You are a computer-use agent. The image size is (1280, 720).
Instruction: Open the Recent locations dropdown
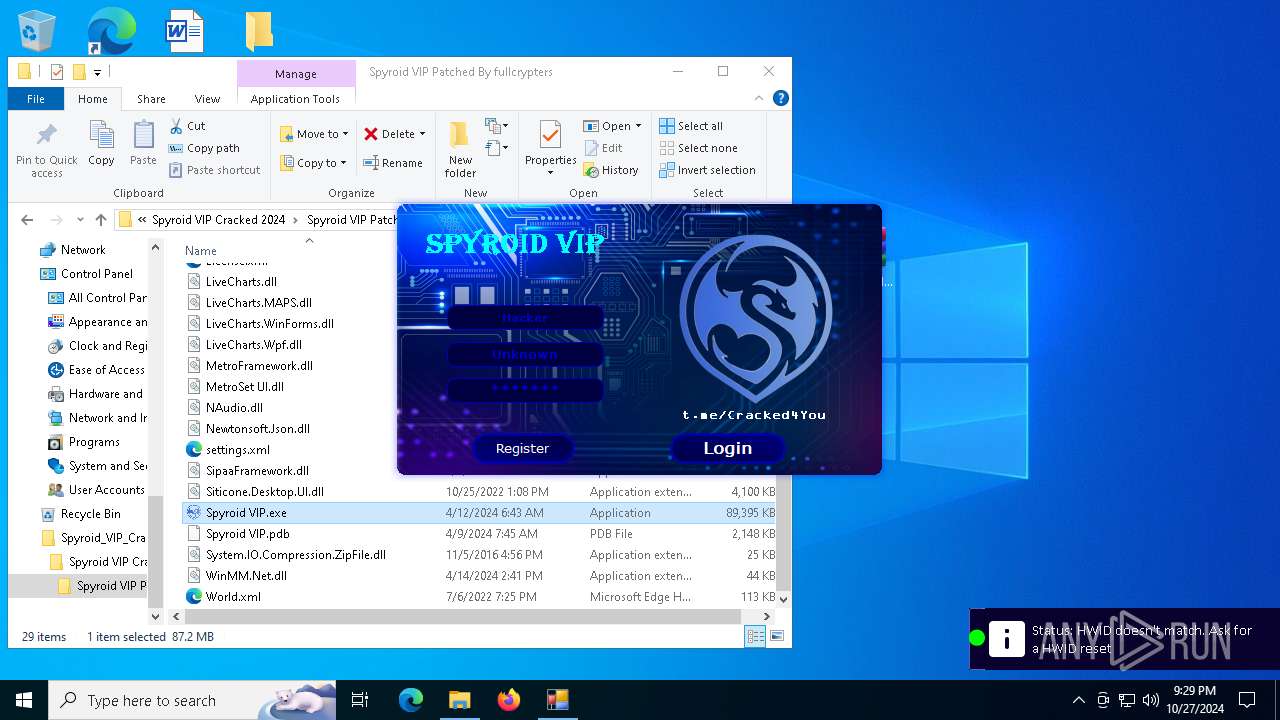(x=79, y=220)
